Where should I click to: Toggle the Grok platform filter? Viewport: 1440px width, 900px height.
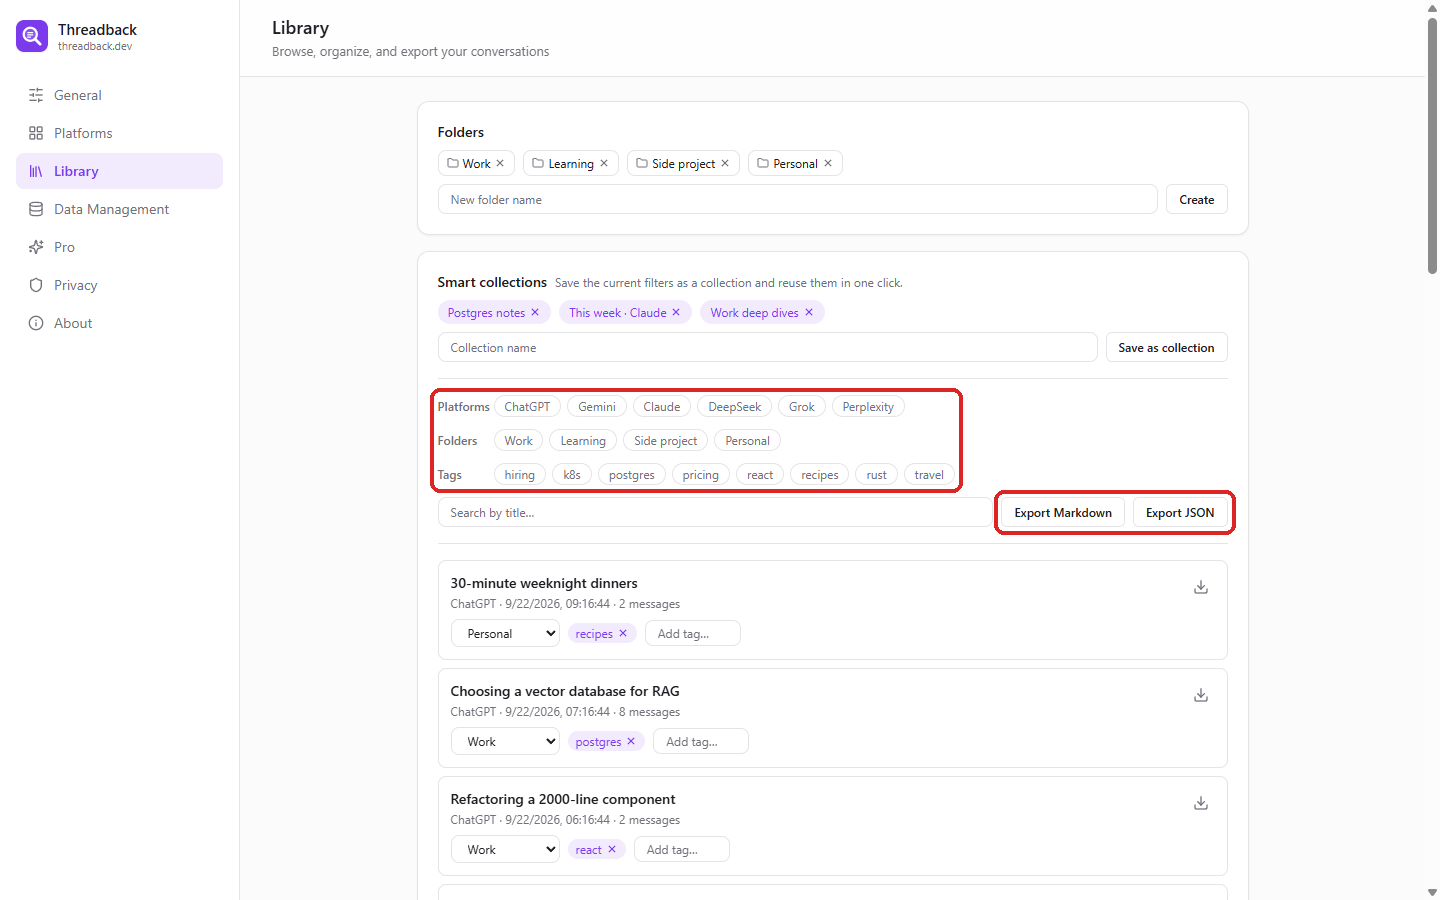pyautogui.click(x=802, y=406)
